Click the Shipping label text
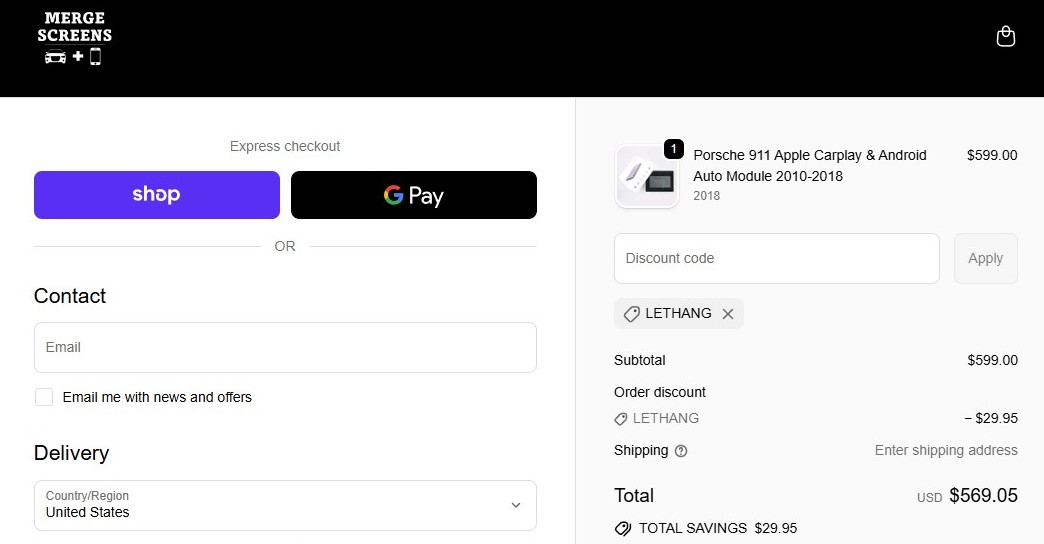 641,450
